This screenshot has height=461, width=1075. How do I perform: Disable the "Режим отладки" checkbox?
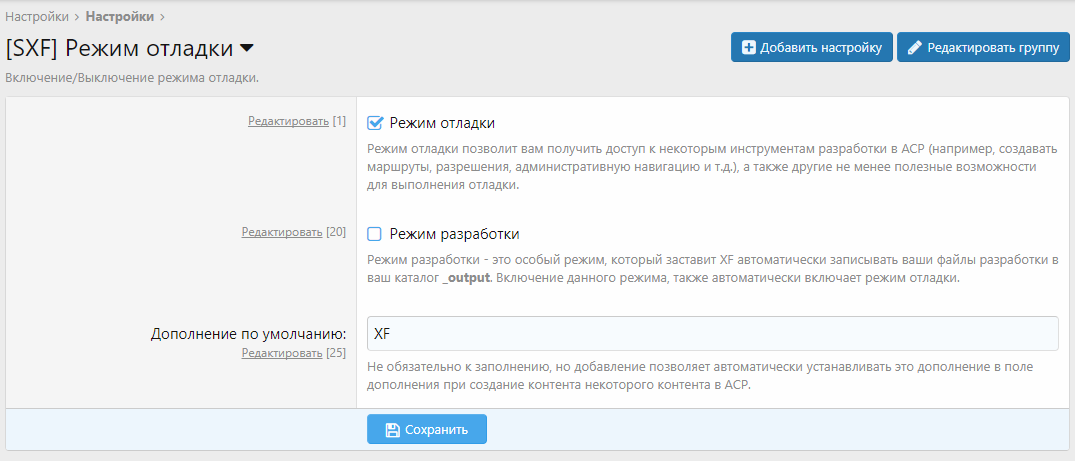pyautogui.click(x=375, y=123)
